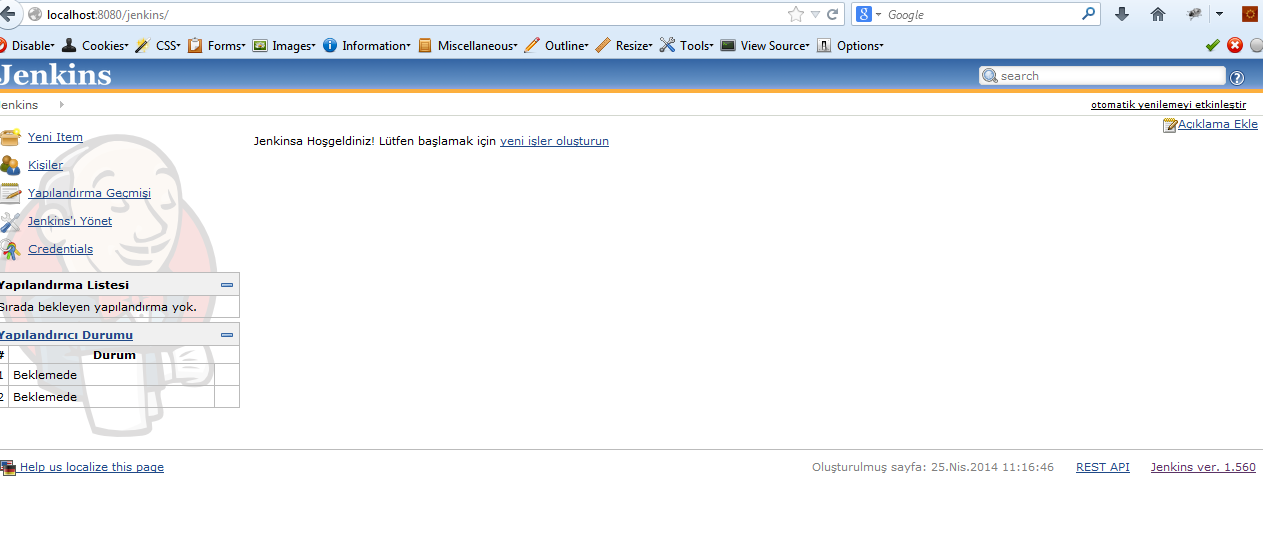Click the Jenkins'i Yönet tools icon
The image size is (1263, 548).
[10, 221]
